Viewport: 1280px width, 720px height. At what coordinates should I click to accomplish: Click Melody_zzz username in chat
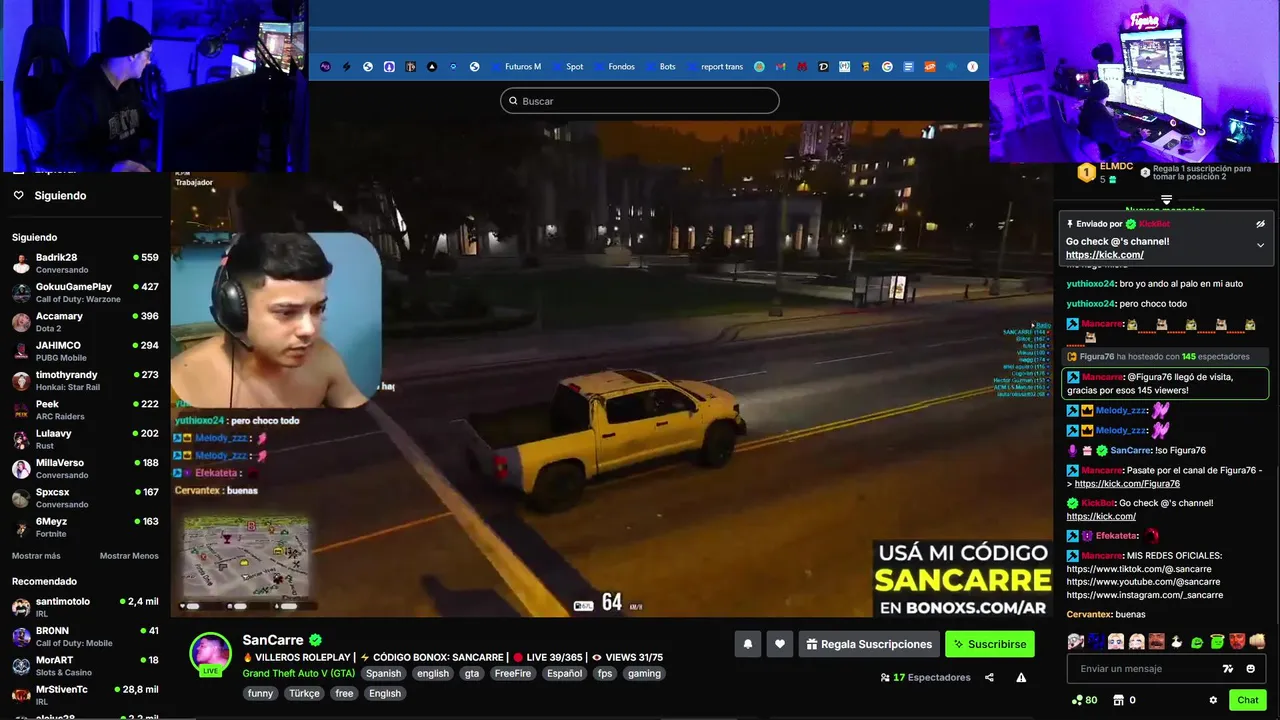tap(1120, 410)
